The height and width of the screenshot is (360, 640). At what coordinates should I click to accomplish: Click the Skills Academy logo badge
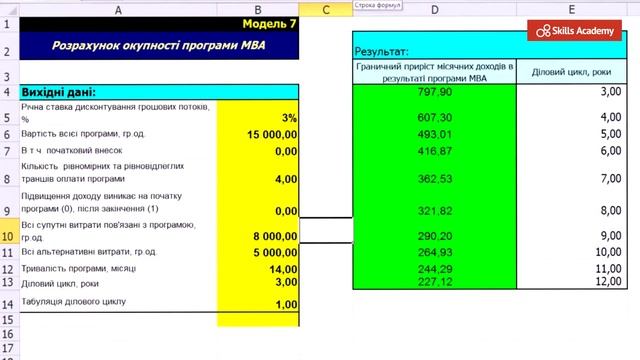click(574, 31)
